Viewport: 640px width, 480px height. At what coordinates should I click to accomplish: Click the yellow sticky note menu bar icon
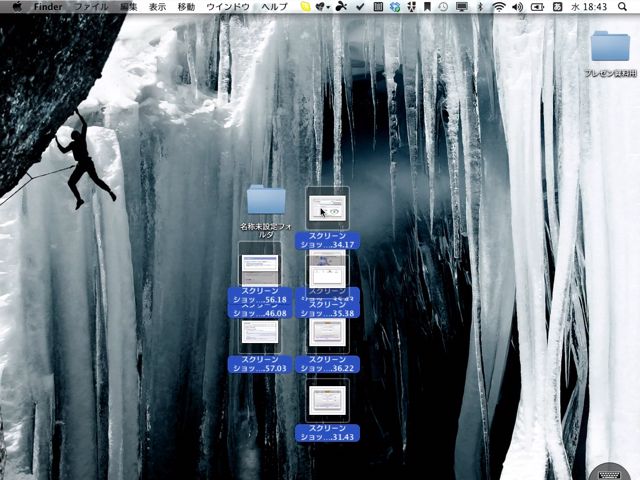(305, 7)
